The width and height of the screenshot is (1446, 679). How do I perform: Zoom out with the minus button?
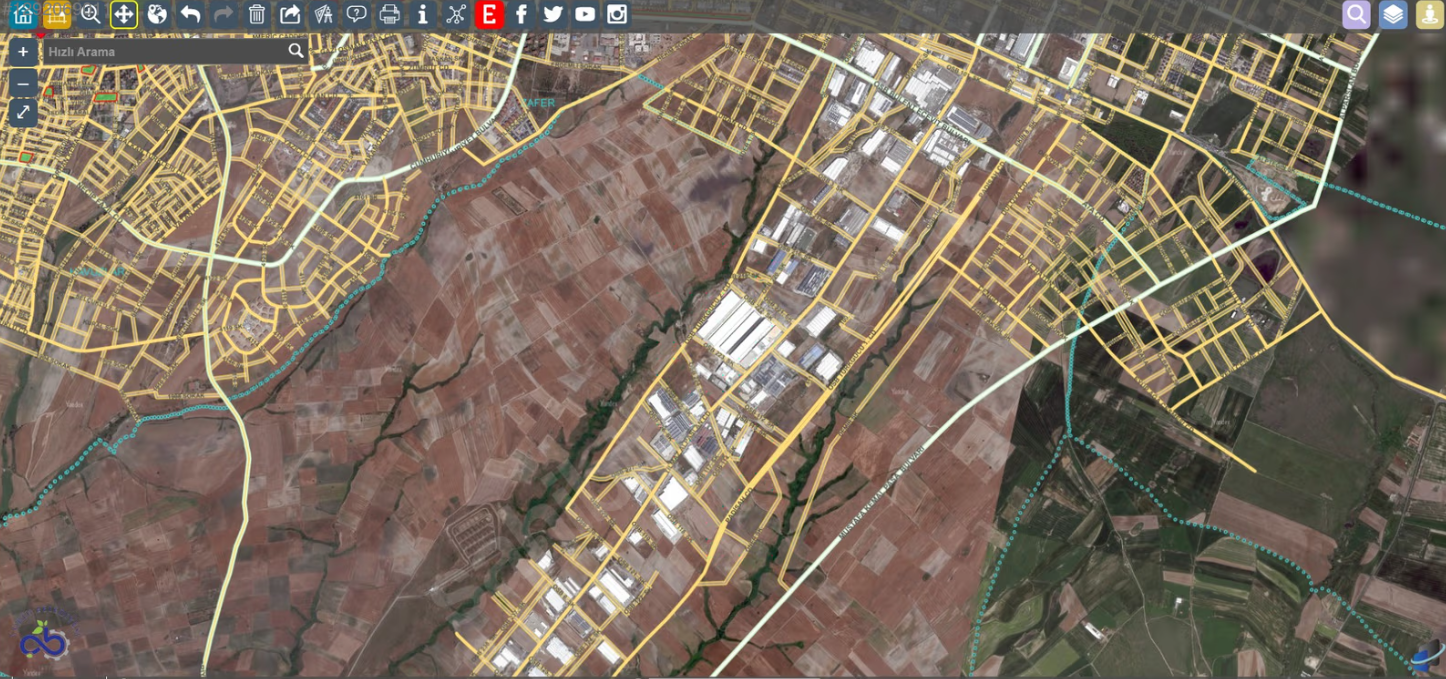[23, 83]
